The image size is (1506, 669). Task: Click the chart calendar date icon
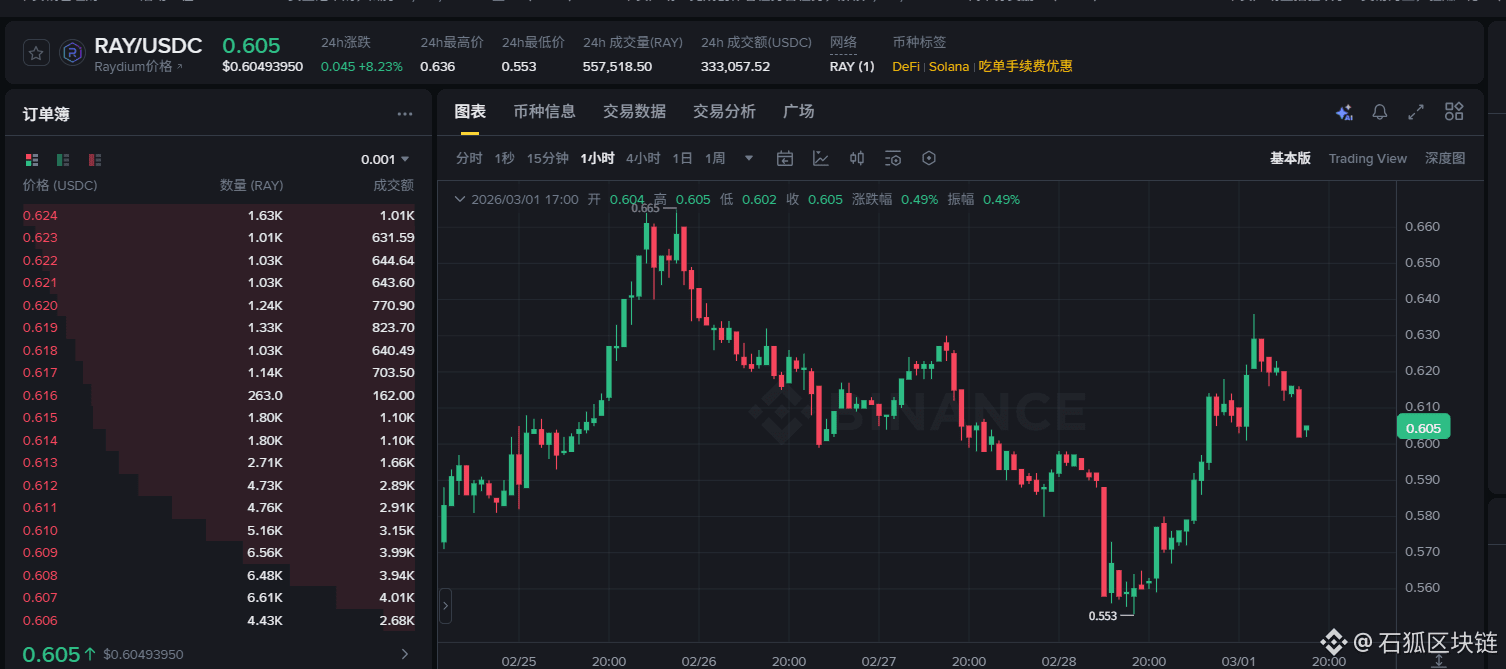[x=785, y=158]
